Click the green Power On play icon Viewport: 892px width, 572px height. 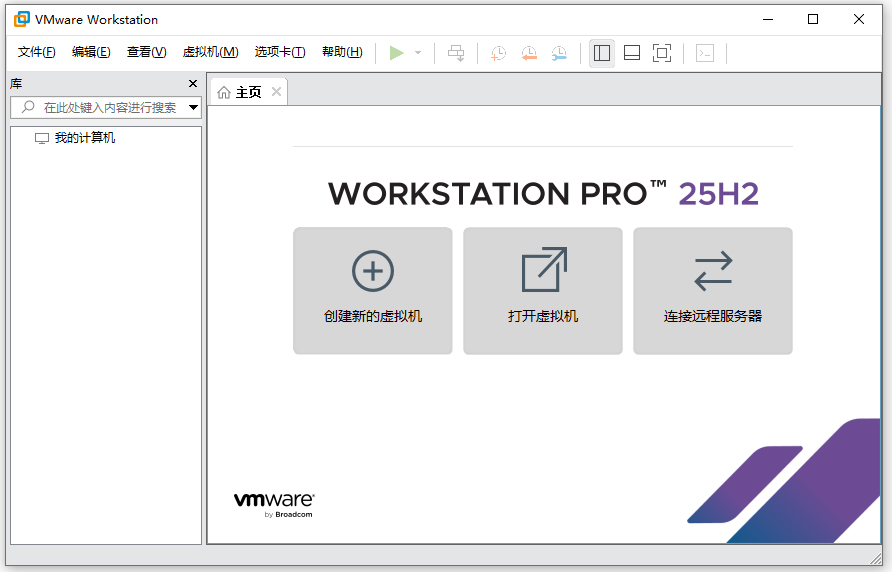tap(397, 53)
